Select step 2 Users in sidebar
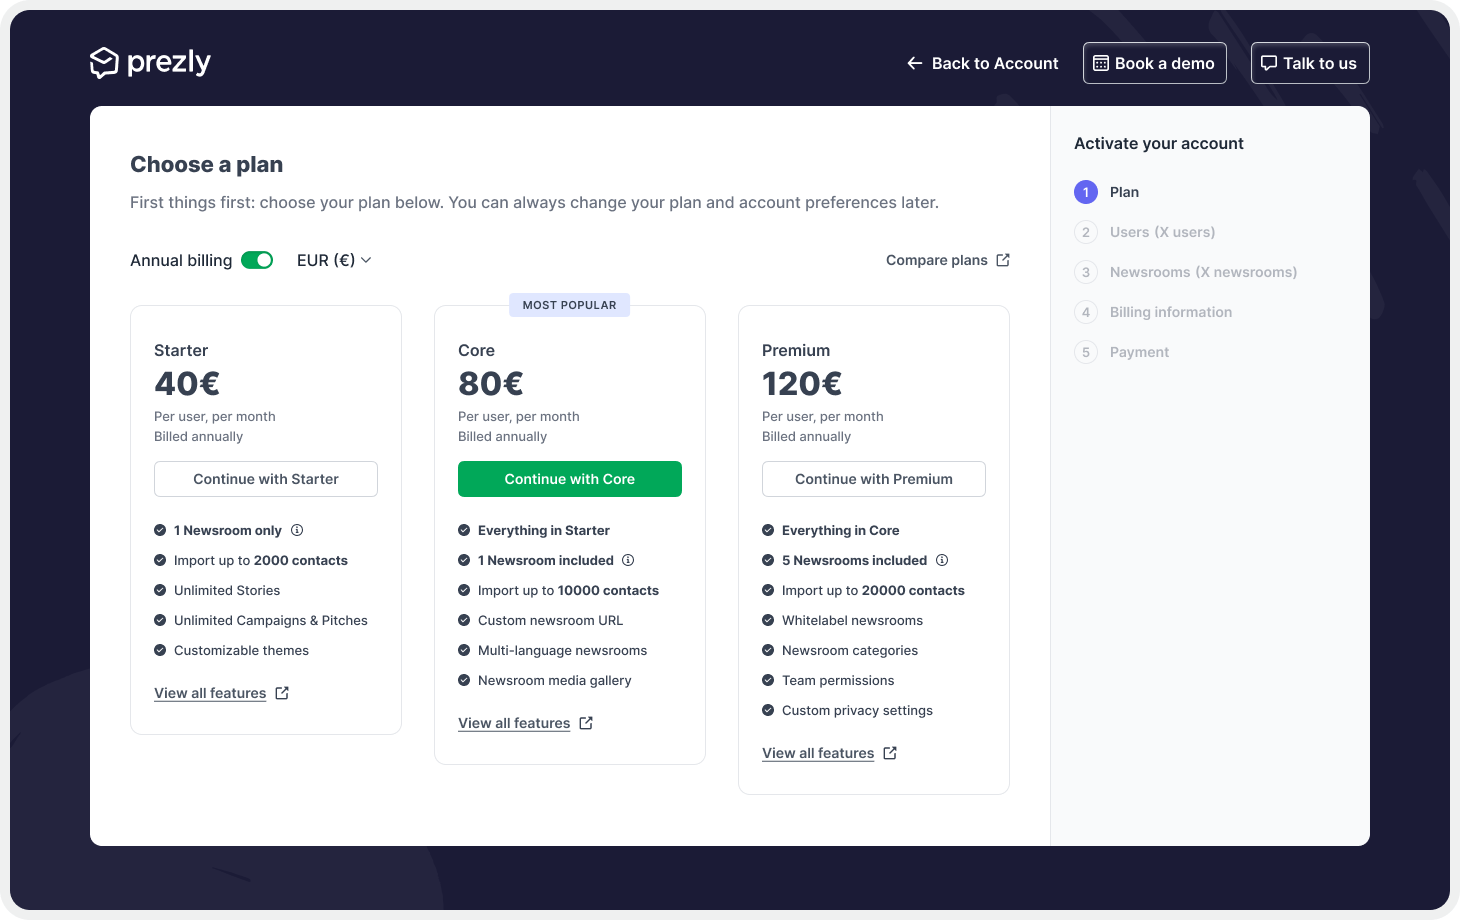1460x920 pixels. [1145, 232]
